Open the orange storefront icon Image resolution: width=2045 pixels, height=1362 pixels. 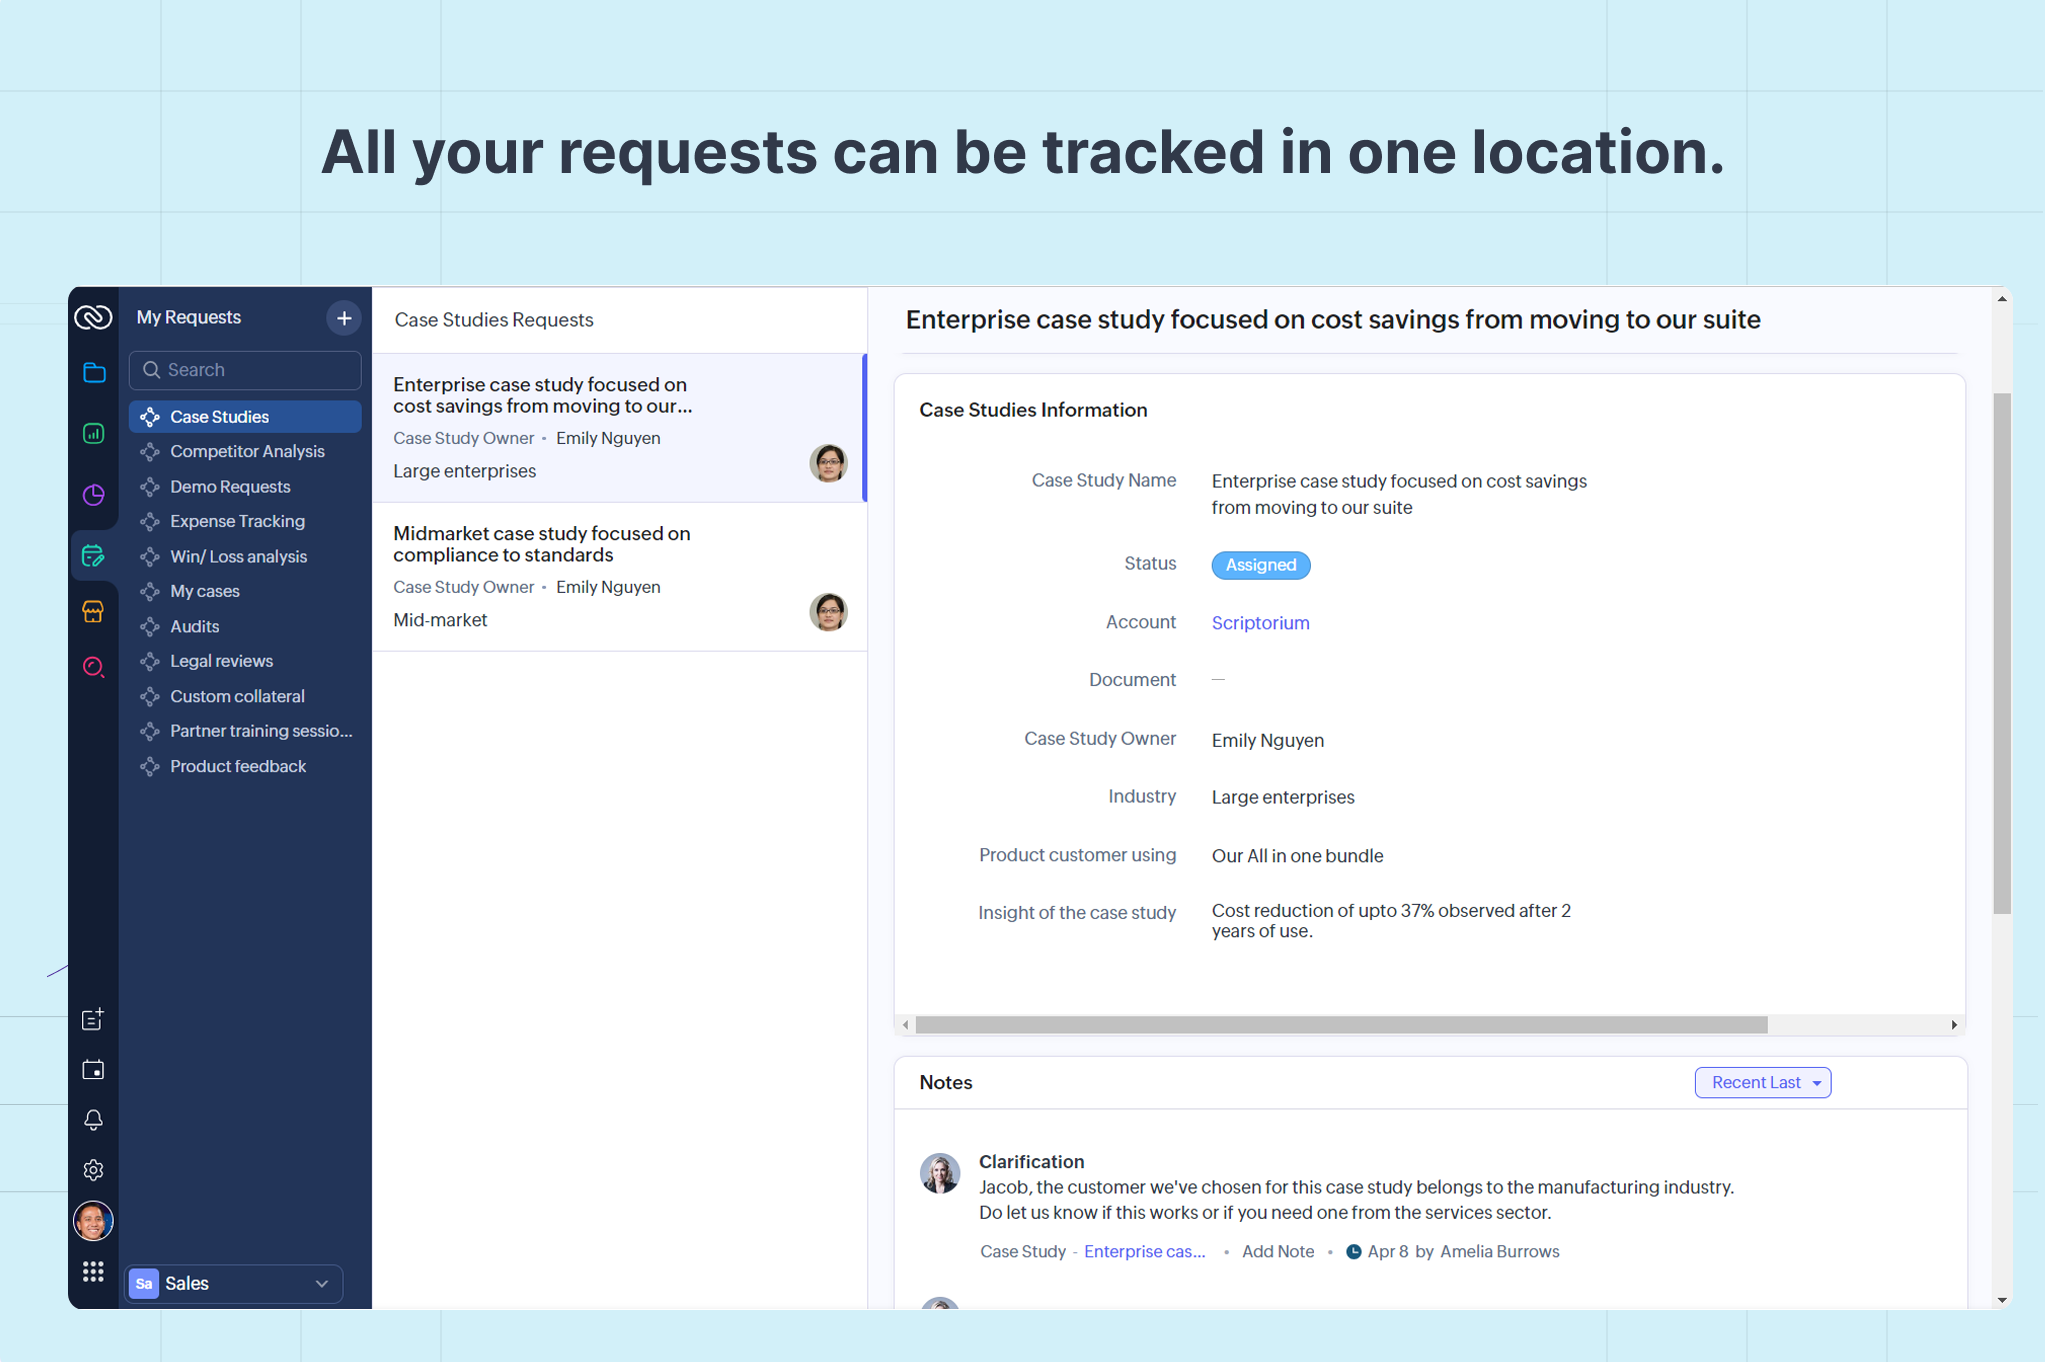[x=94, y=611]
